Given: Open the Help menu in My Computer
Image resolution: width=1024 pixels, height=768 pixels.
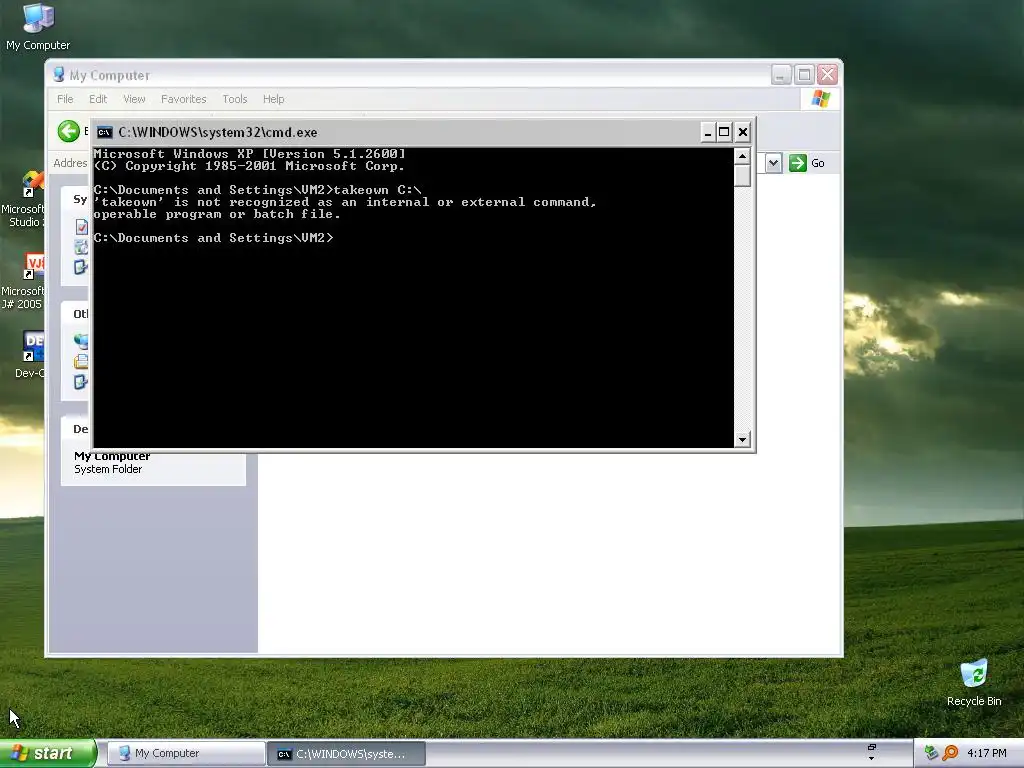Looking at the screenshot, I should [274, 99].
